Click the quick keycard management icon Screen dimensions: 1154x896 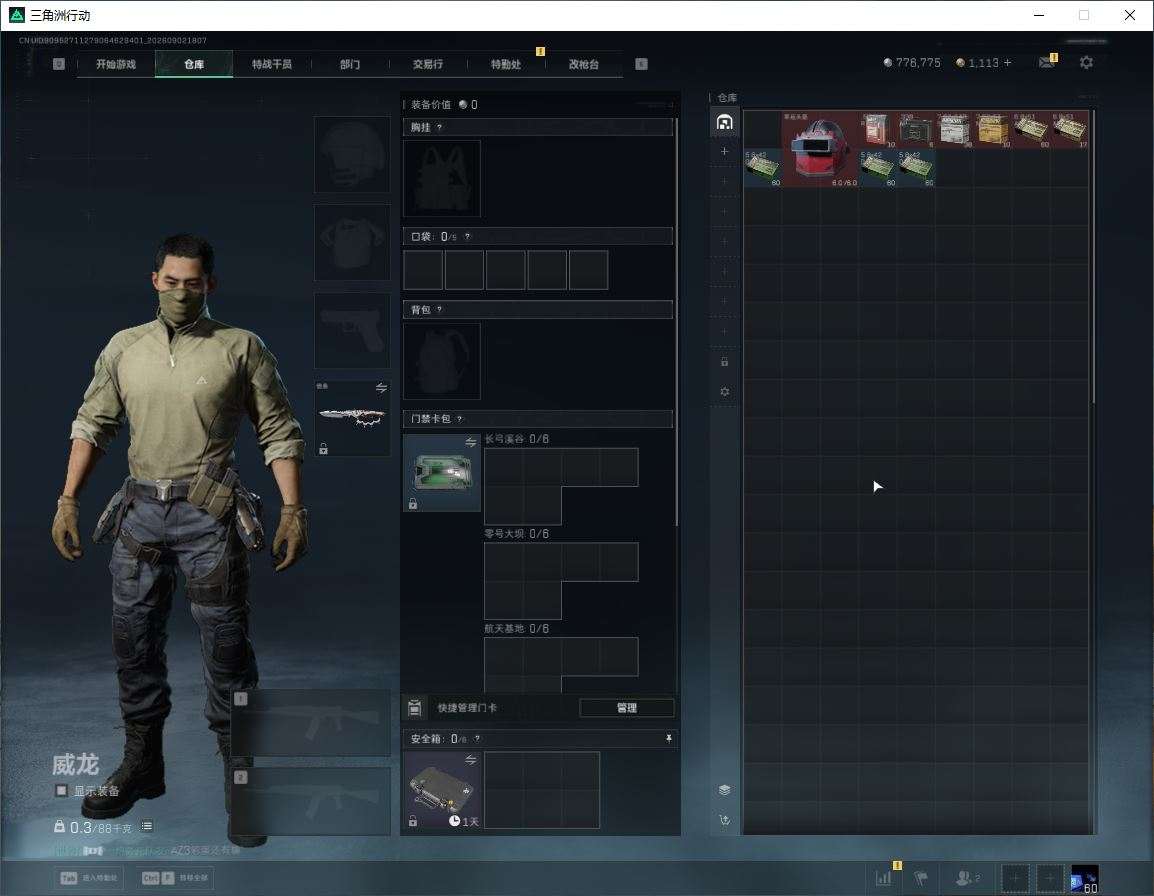point(414,708)
